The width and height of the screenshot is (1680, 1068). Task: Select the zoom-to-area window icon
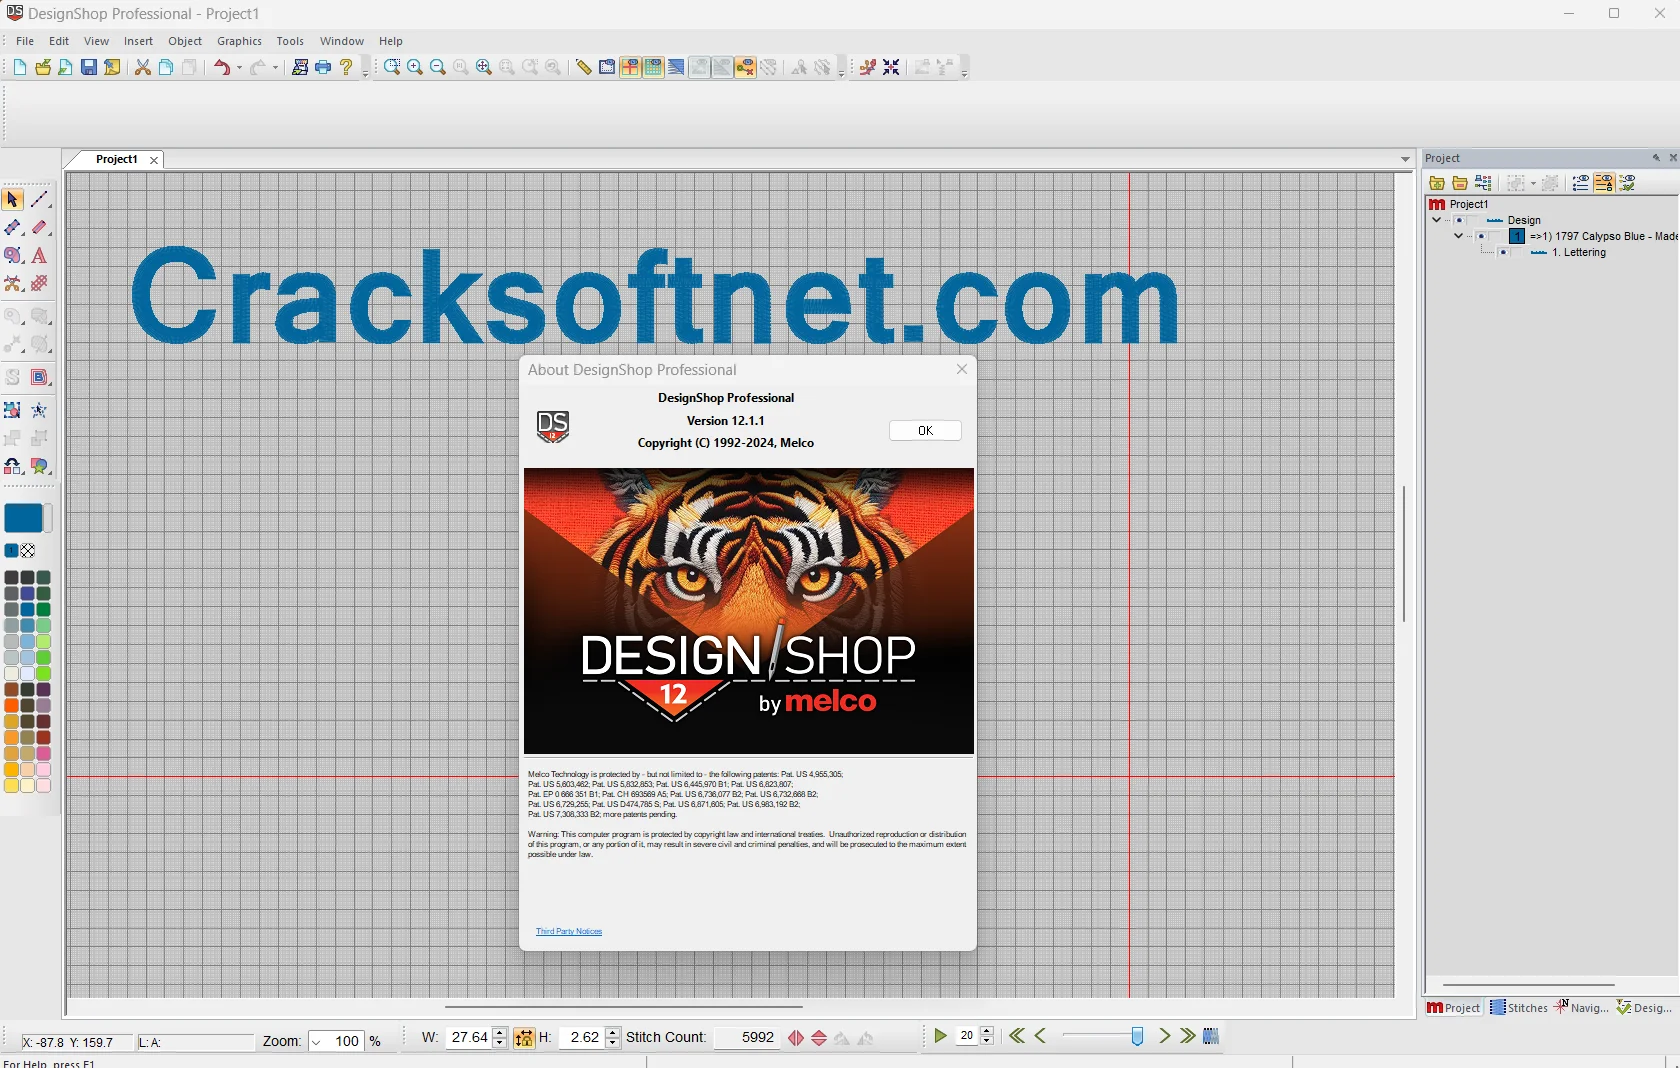tap(392, 67)
